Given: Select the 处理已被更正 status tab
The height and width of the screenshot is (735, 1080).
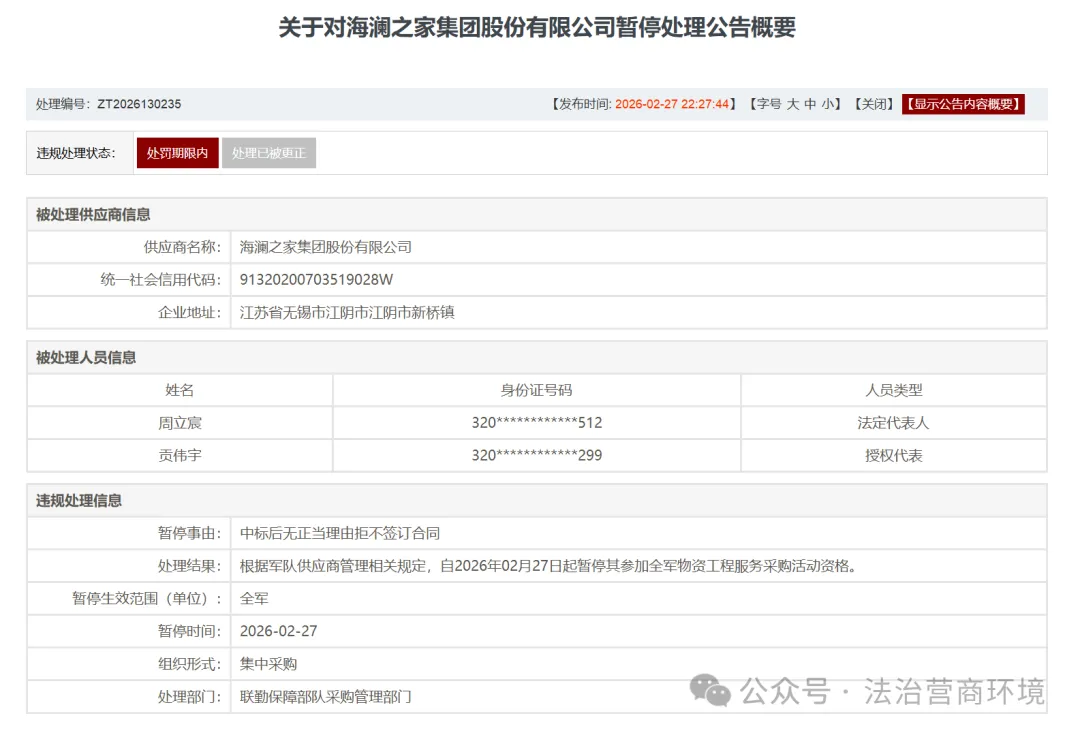Looking at the screenshot, I should click(x=269, y=153).
